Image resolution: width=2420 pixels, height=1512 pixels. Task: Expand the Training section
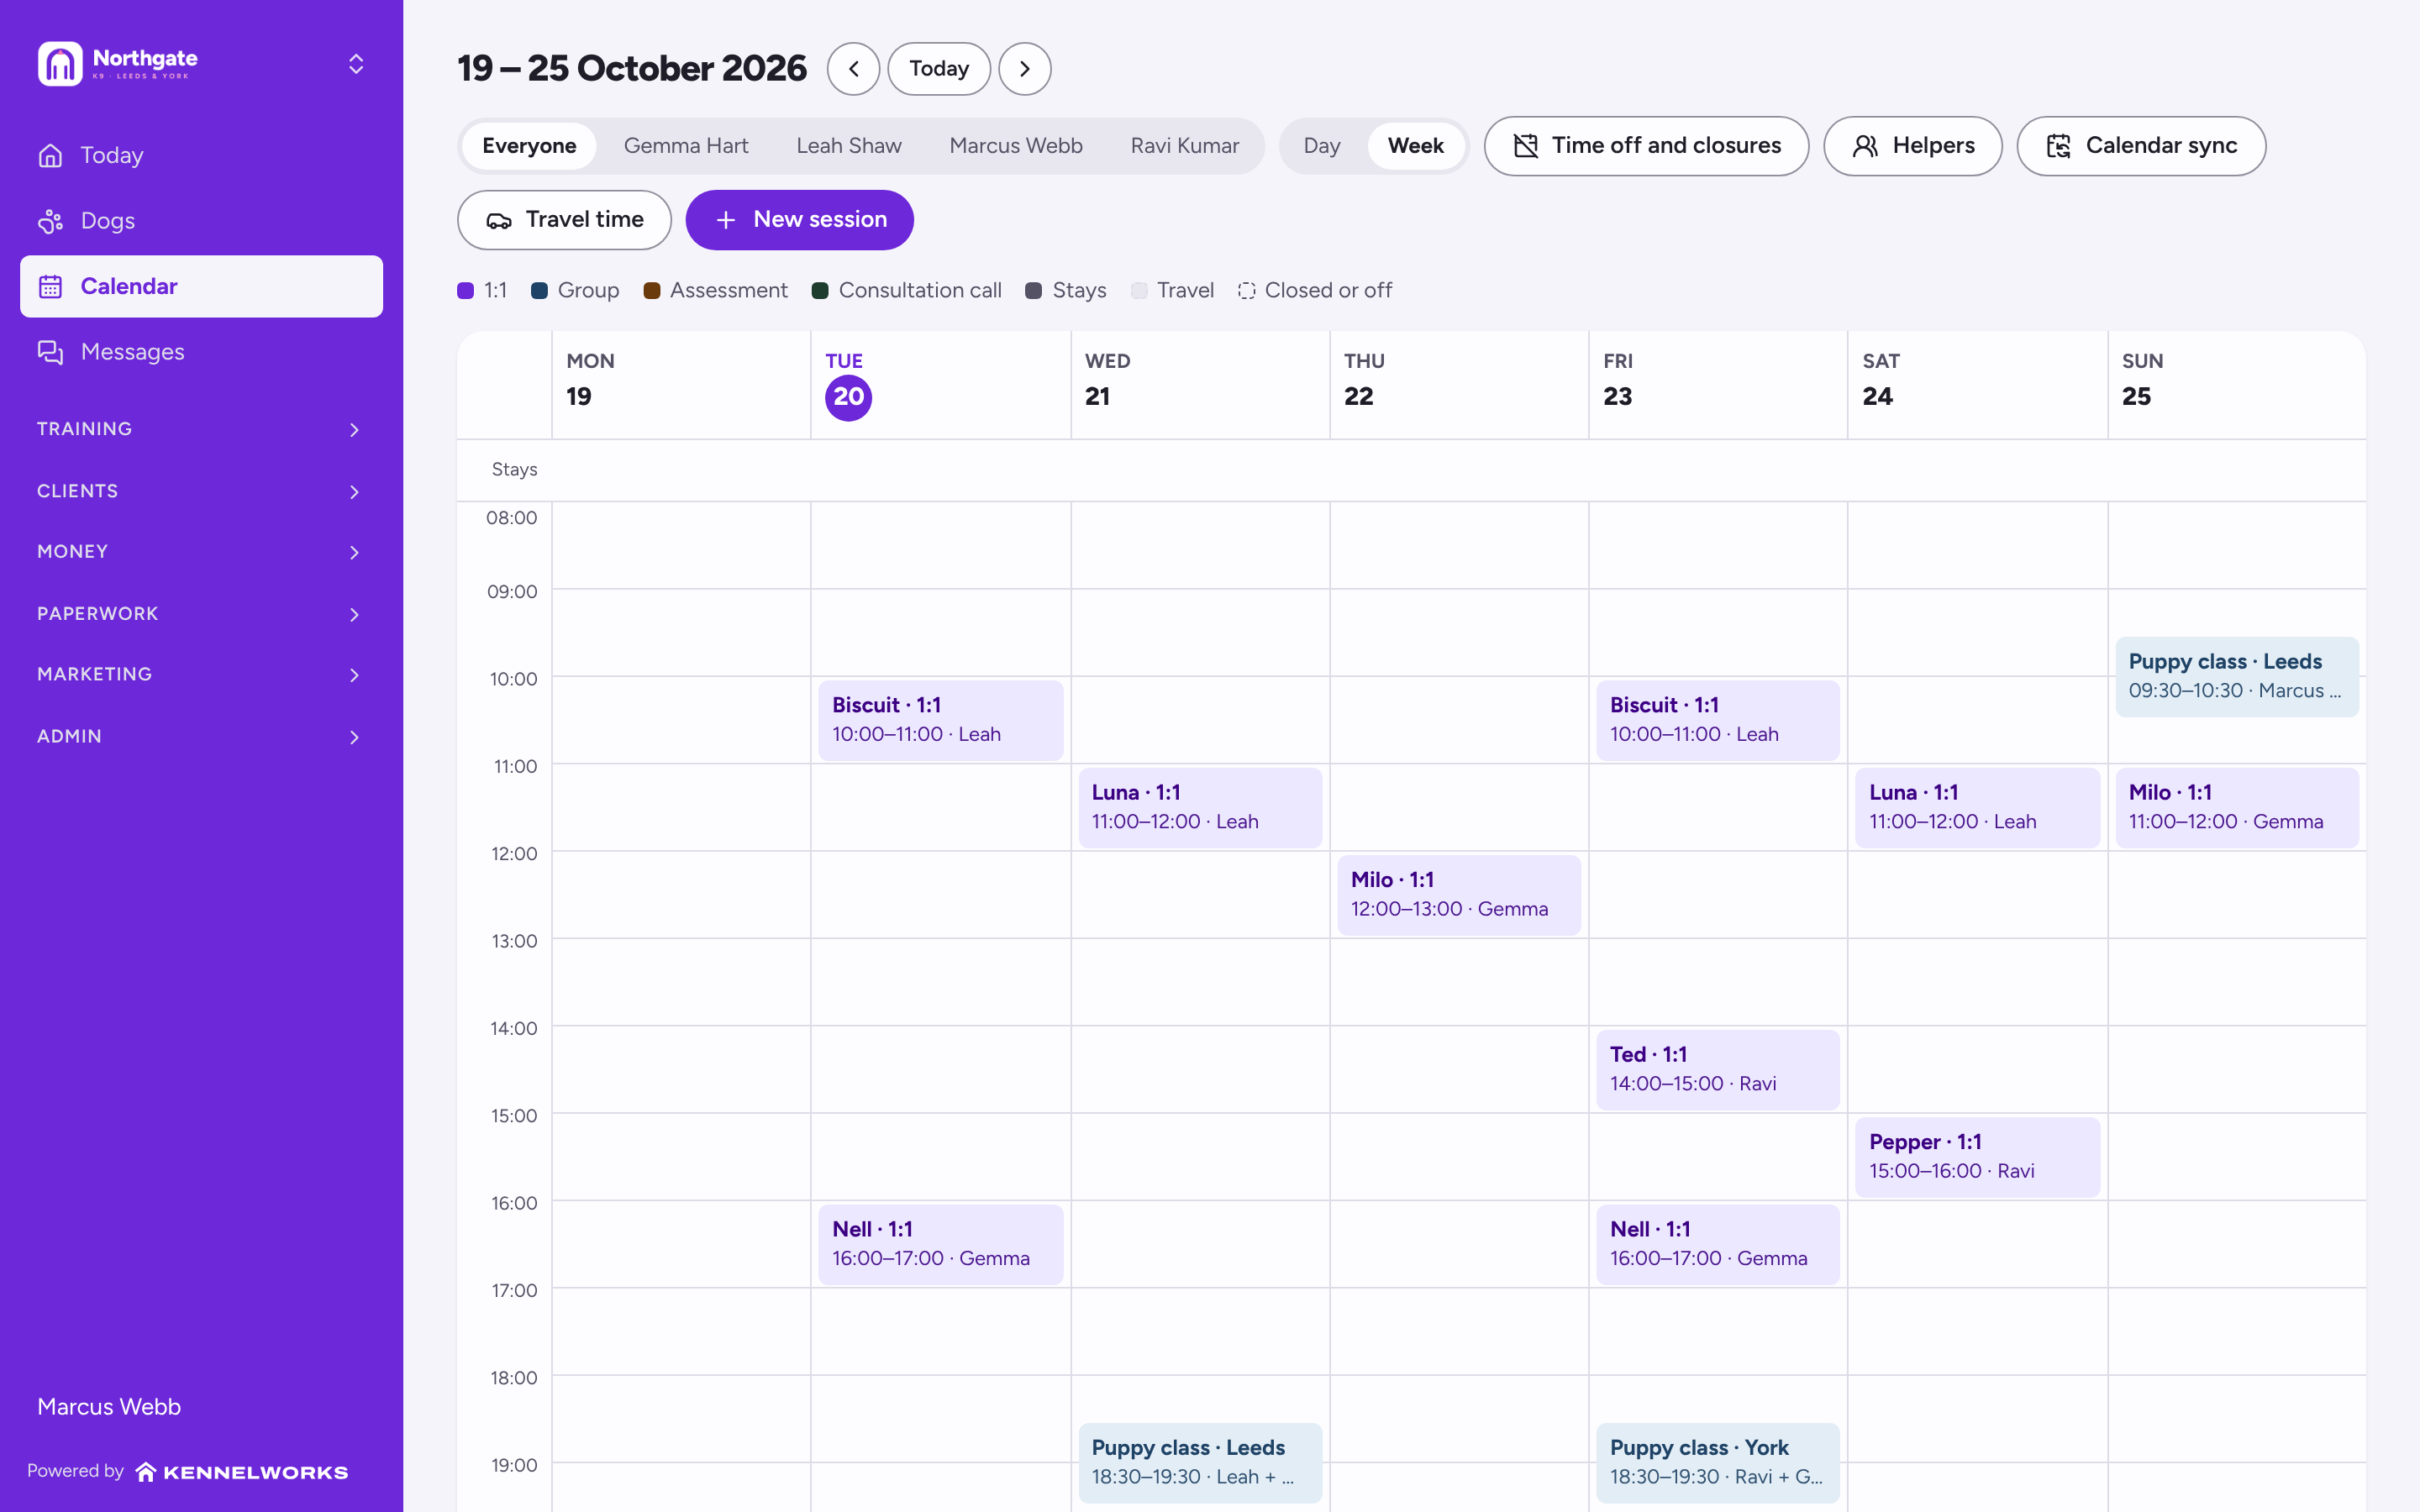point(201,429)
